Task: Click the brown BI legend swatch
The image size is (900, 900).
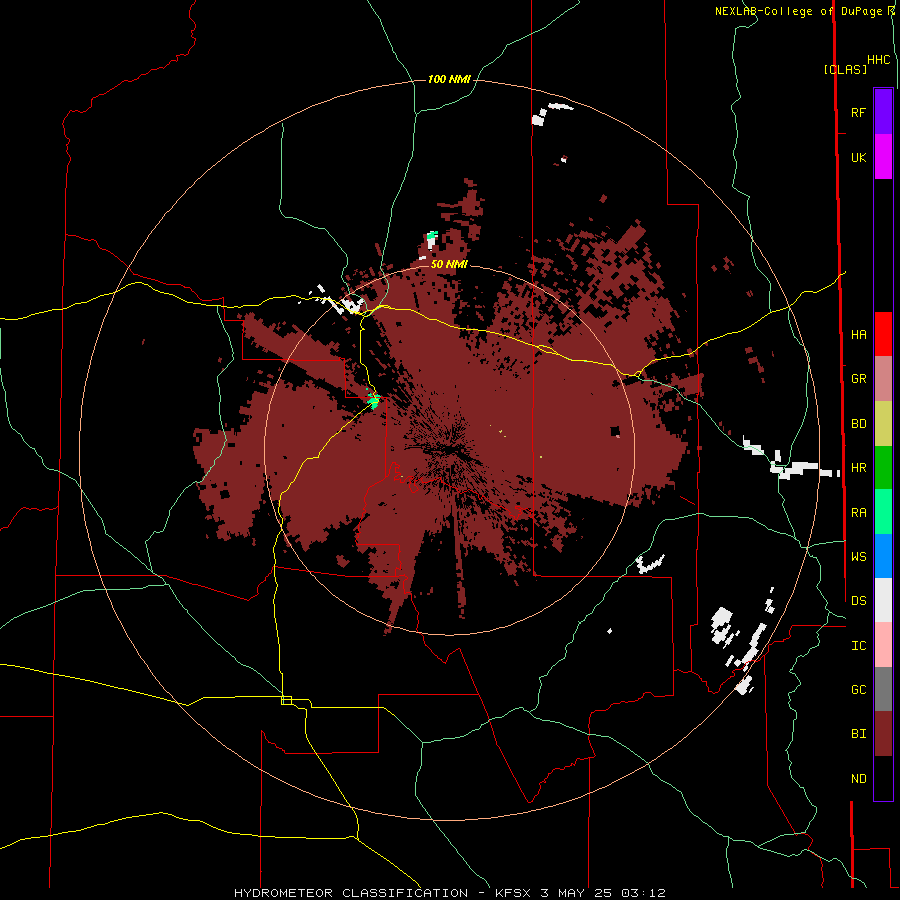Action: [883, 734]
